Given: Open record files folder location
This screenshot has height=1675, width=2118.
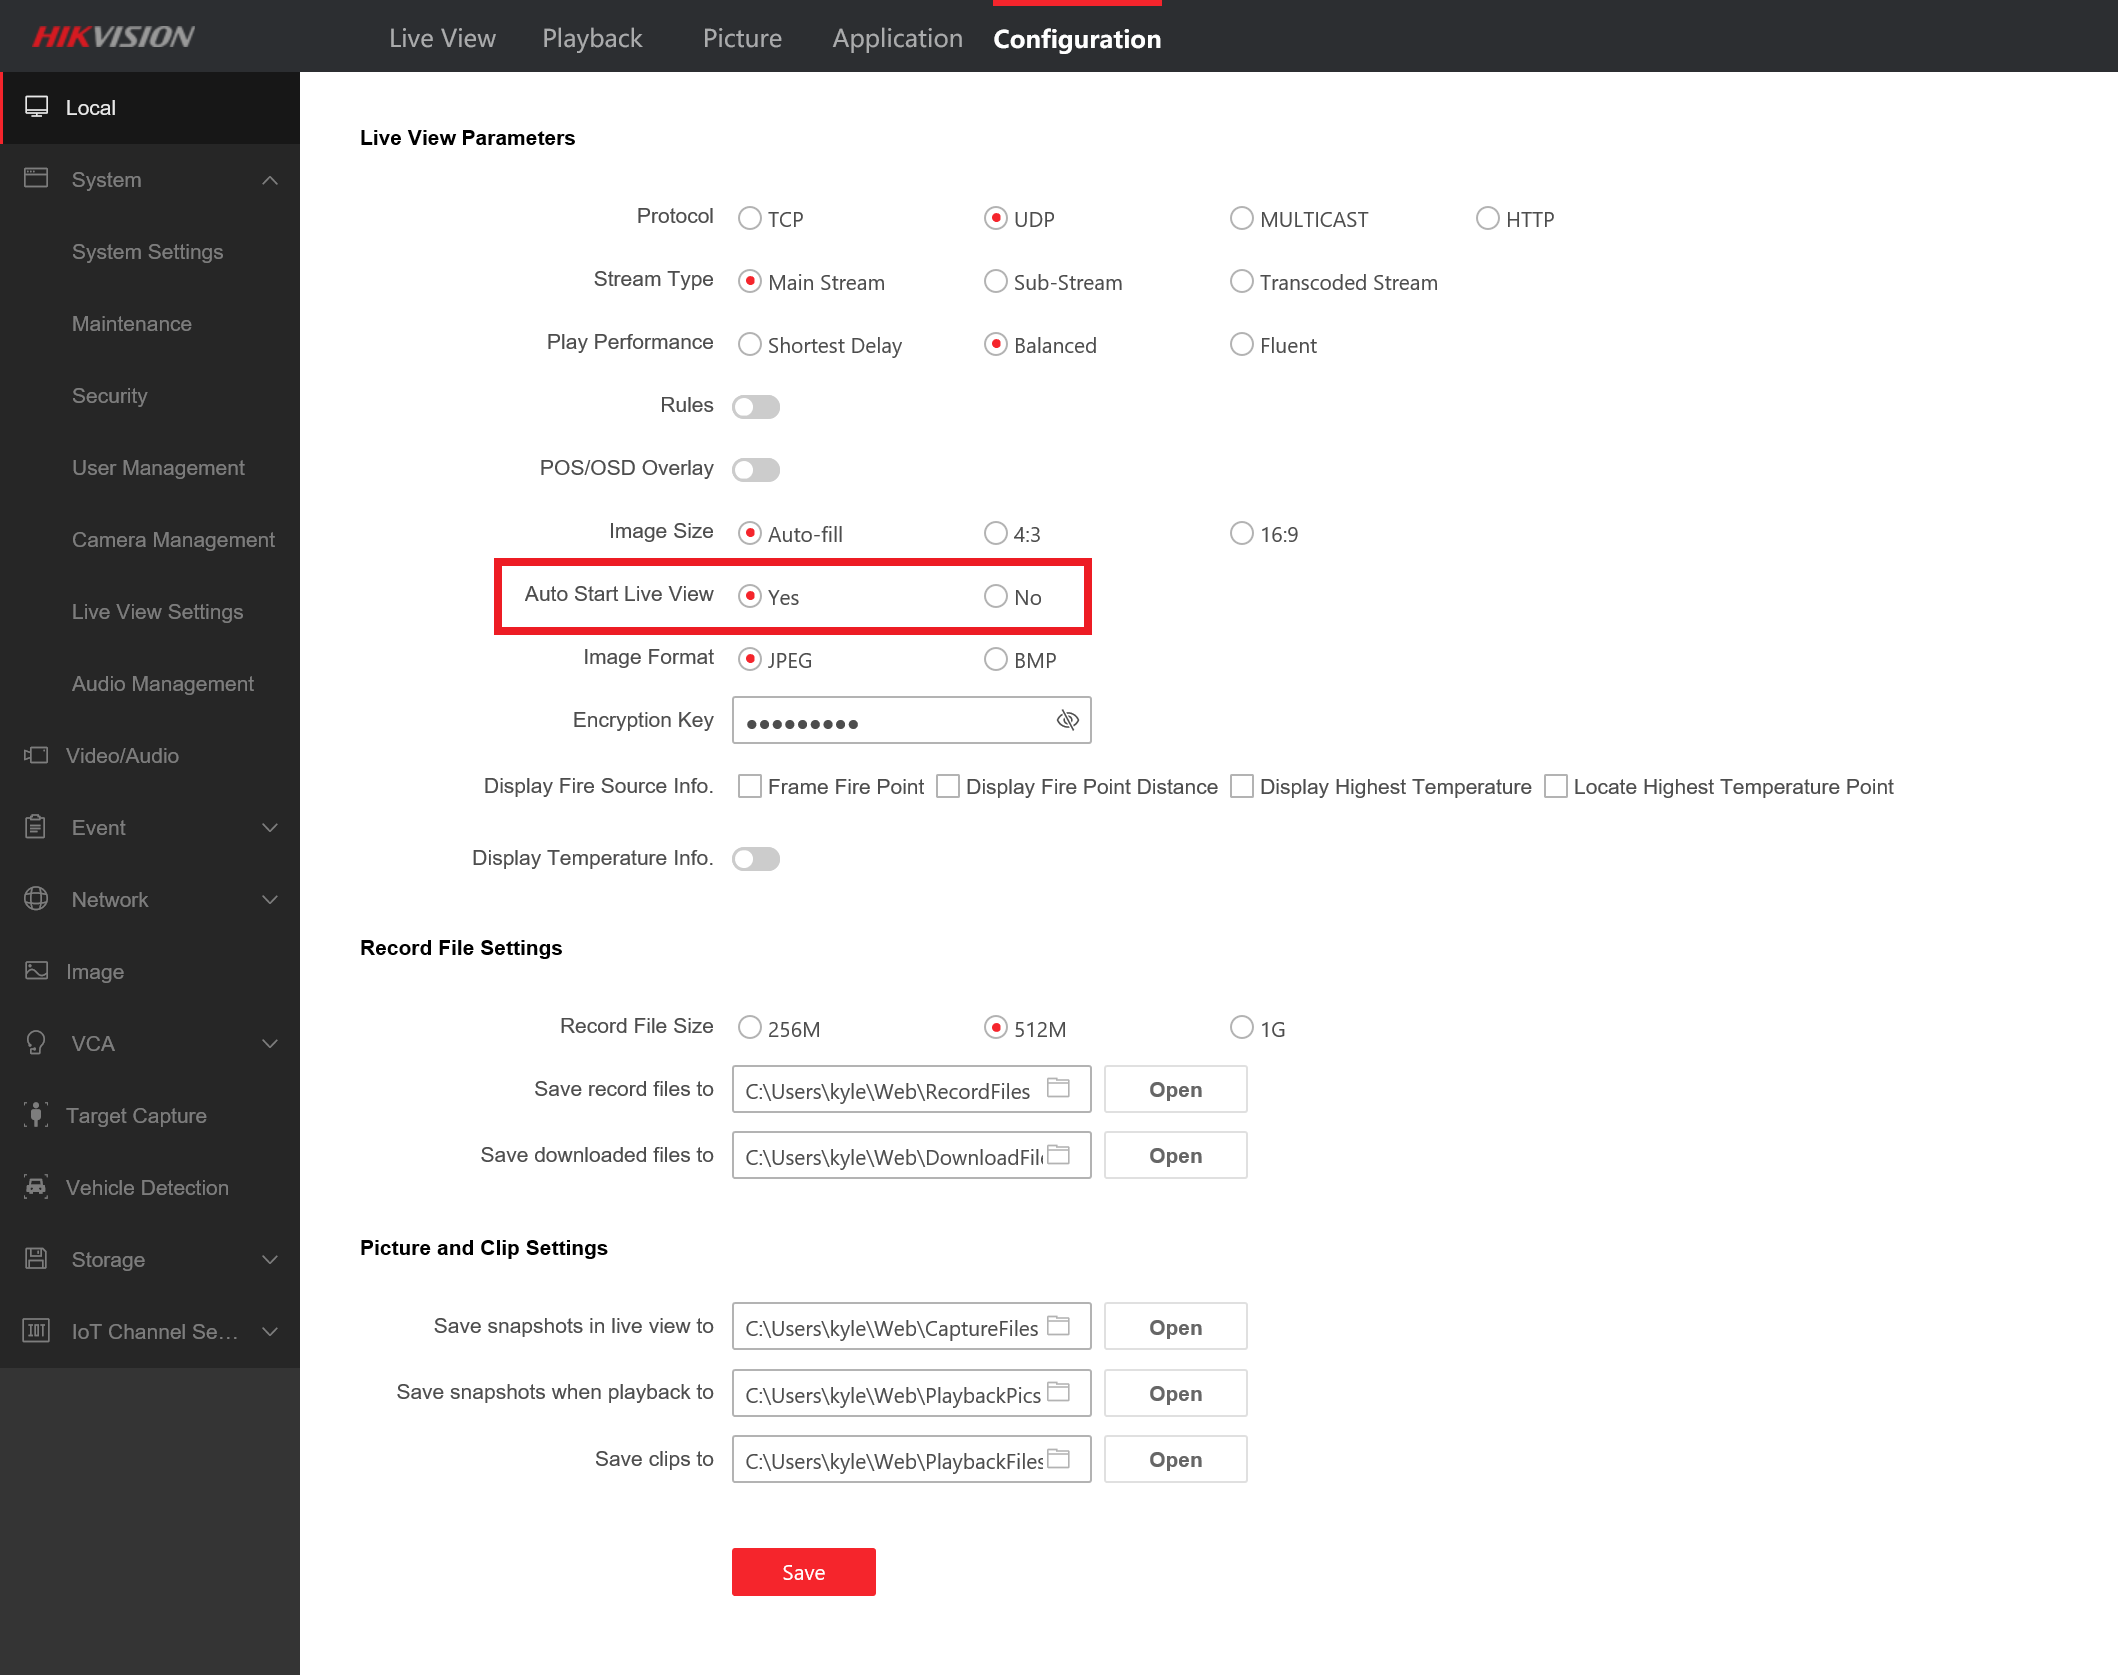Looking at the screenshot, I should (x=1174, y=1089).
